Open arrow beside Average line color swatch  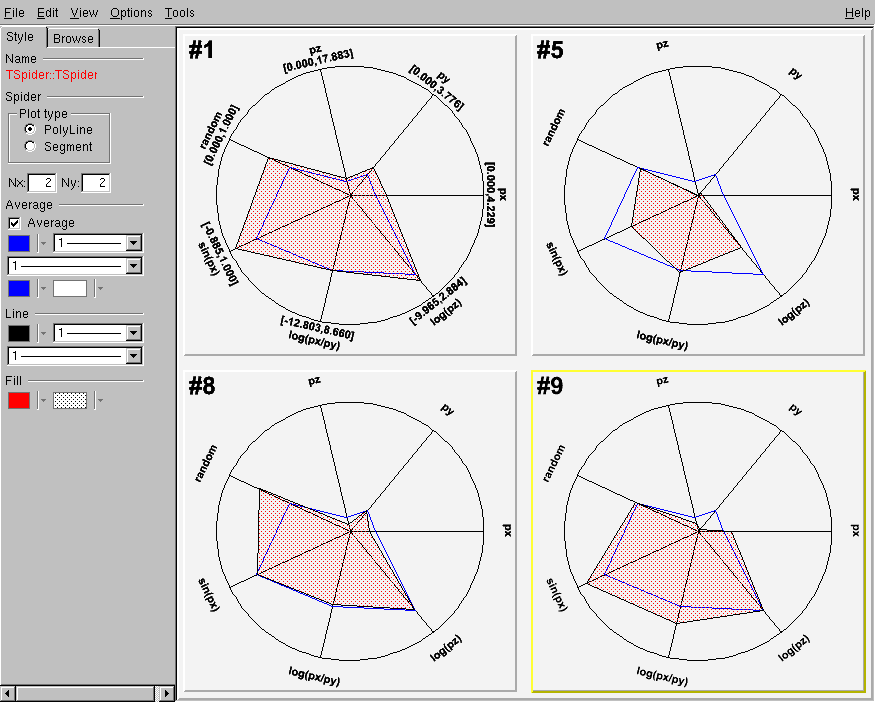tap(43, 243)
